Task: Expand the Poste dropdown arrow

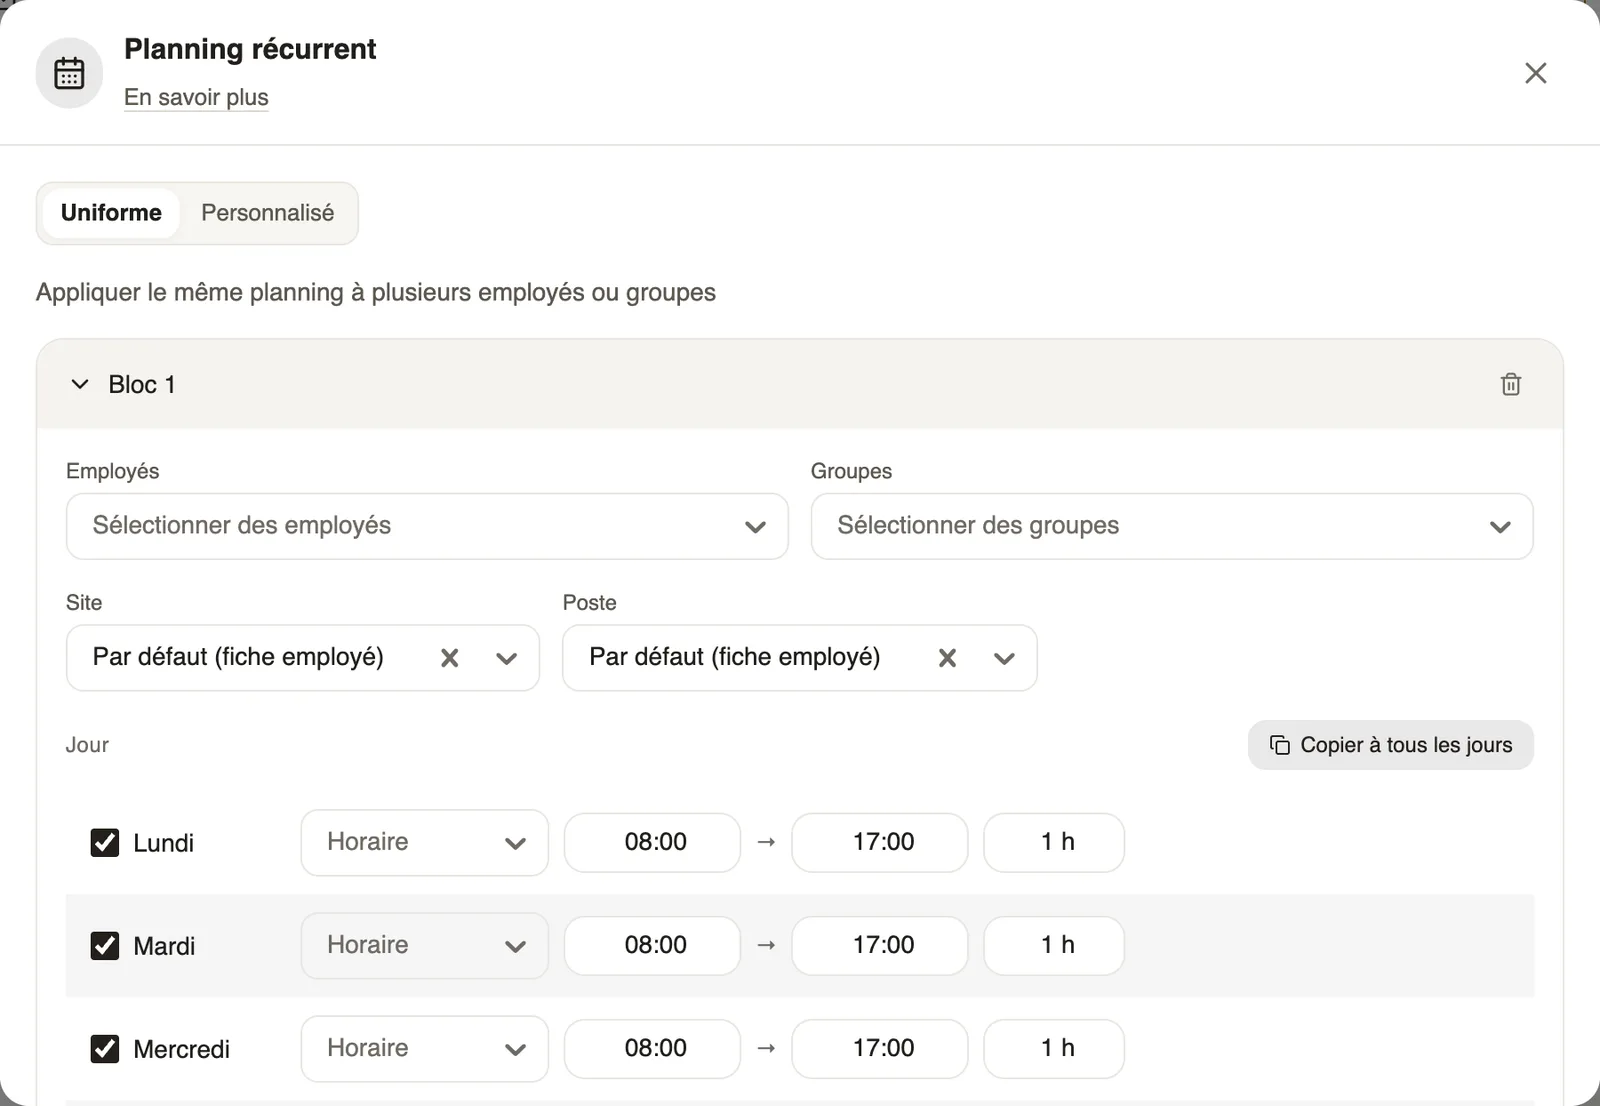Action: [x=1004, y=658]
